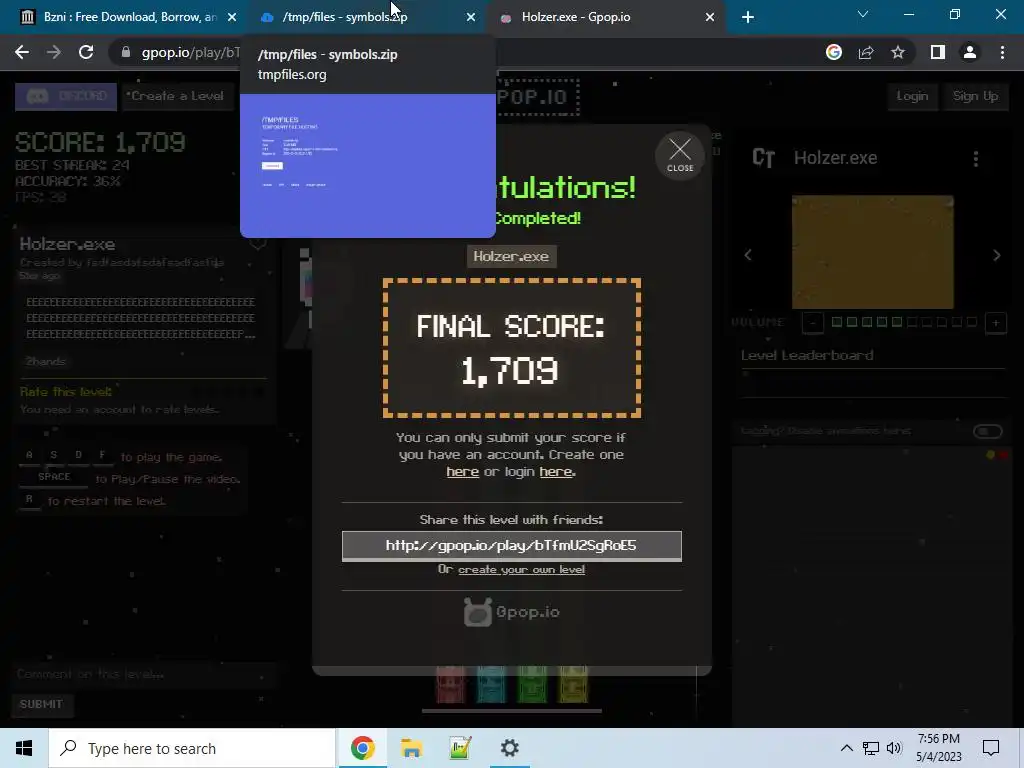The width and height of the screenshot is (1024, 768).
Task: Click the teal game lane key
Action: (x=491, y=684)
